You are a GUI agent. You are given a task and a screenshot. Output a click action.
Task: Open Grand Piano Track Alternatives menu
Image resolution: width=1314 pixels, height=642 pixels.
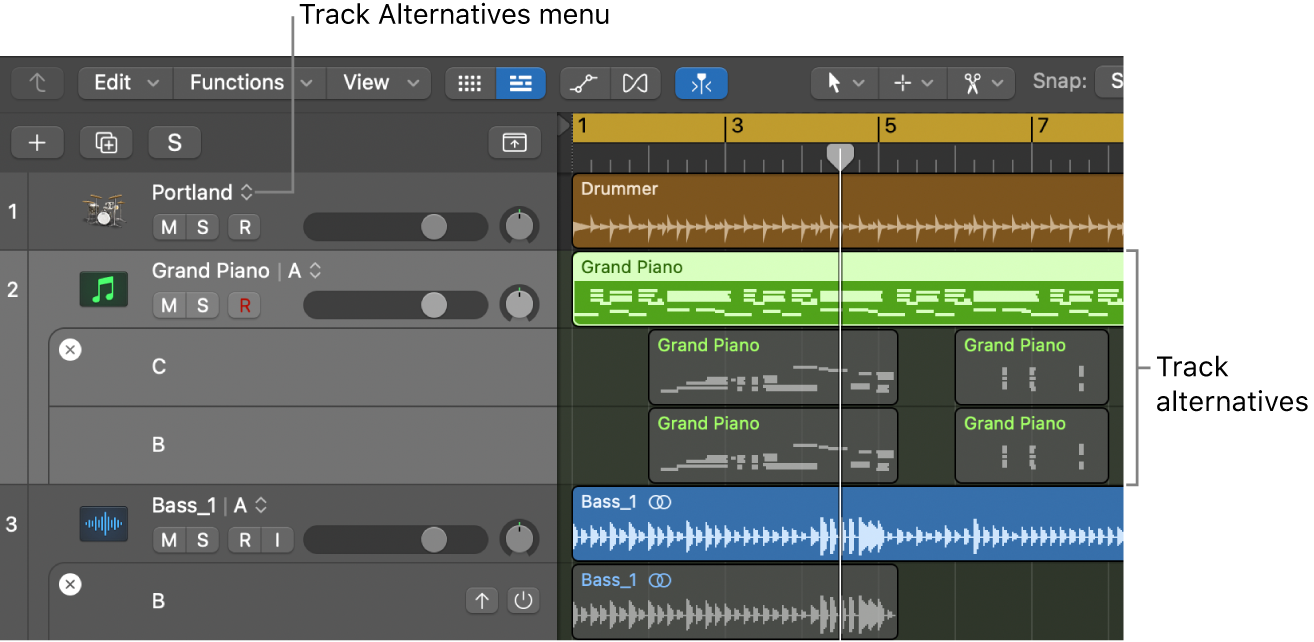(315, 271)
